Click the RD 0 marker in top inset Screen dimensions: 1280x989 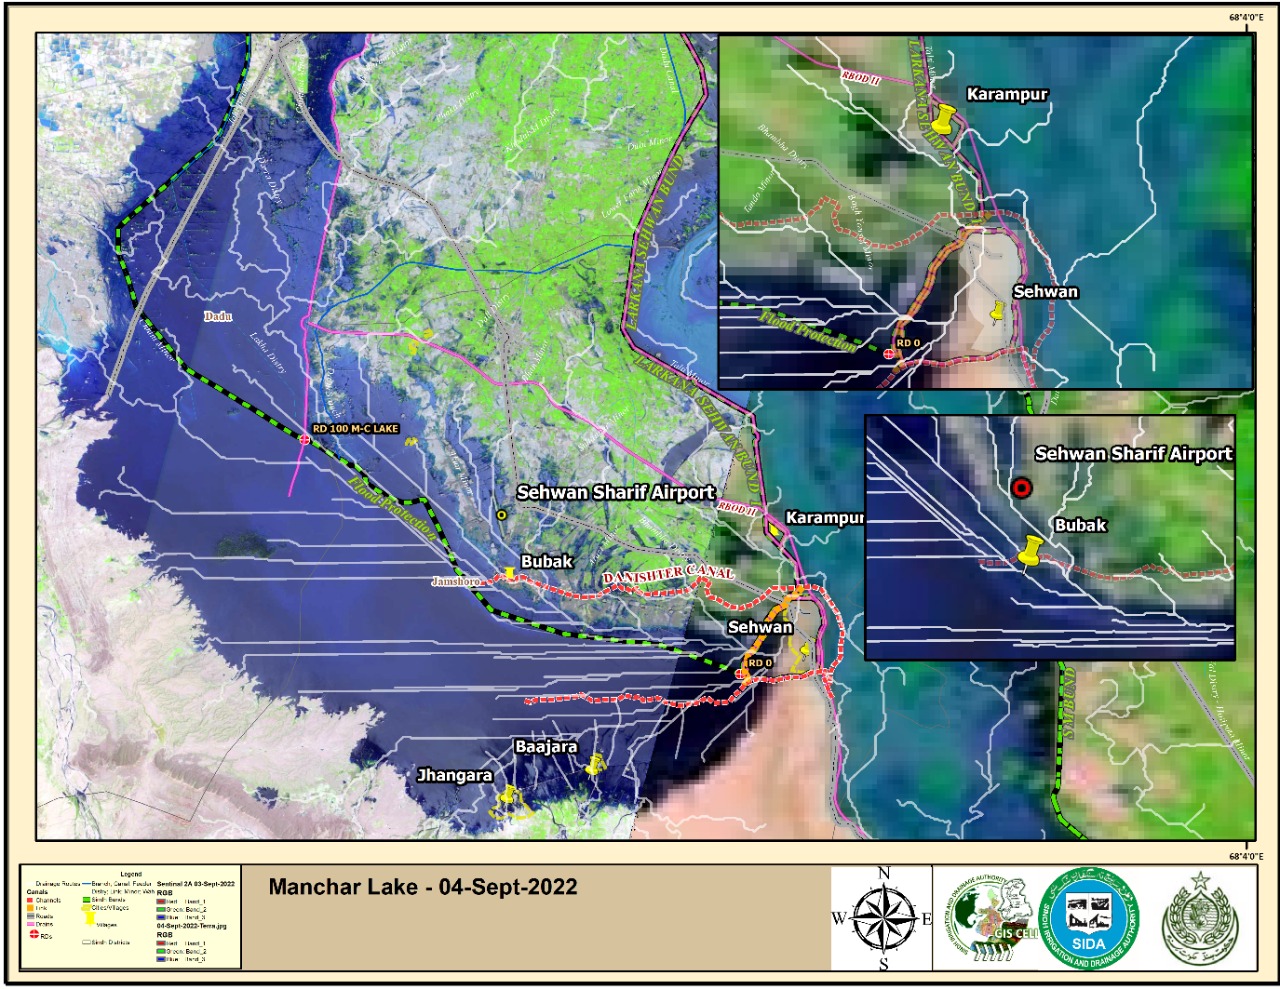pos(889,353)
